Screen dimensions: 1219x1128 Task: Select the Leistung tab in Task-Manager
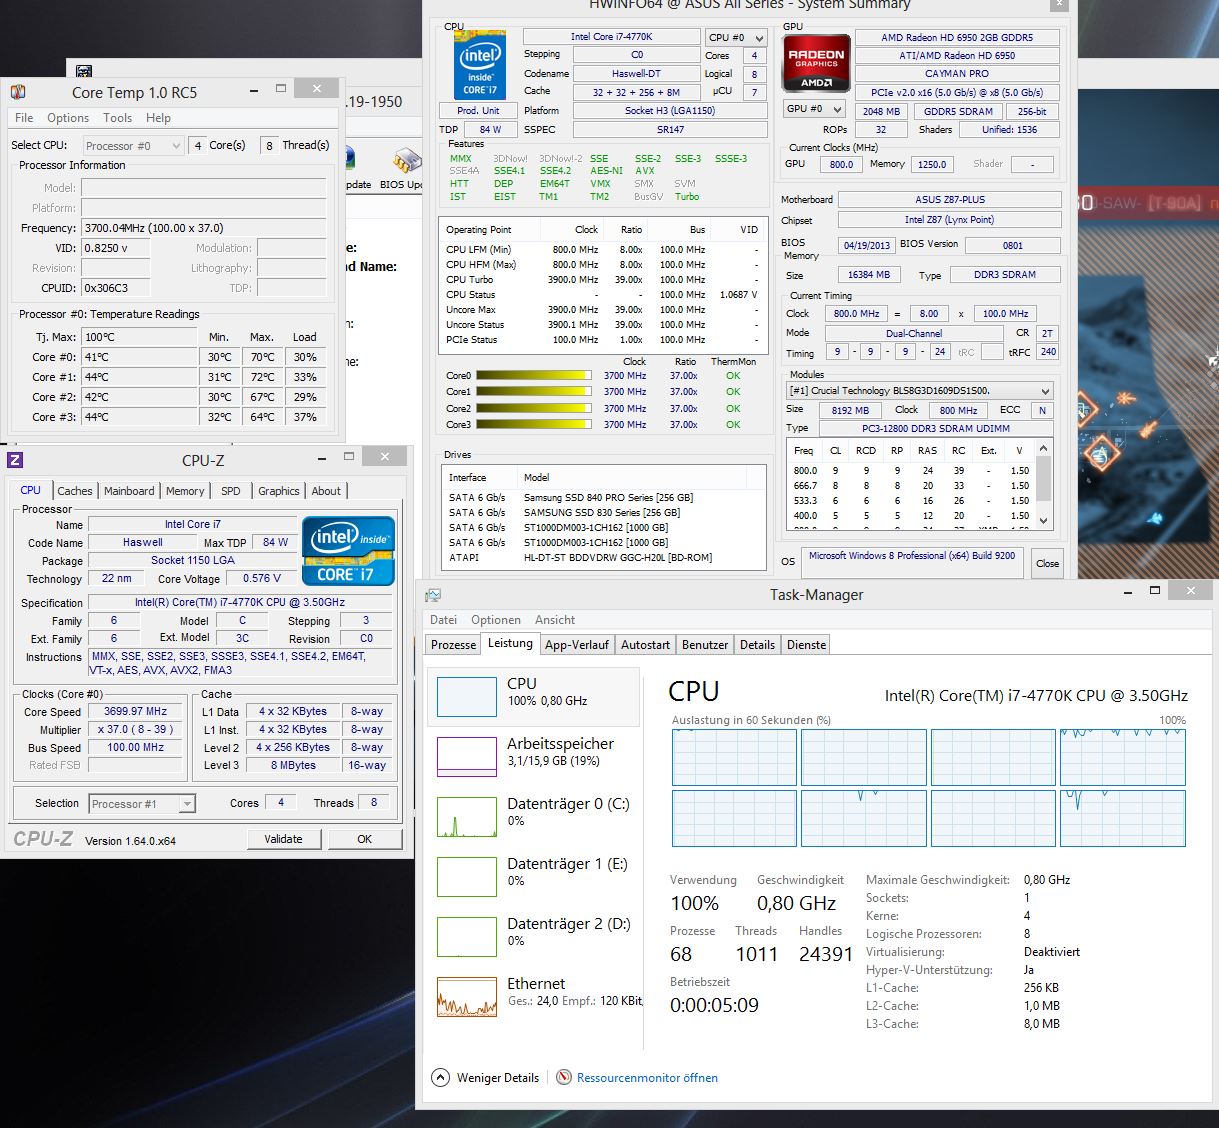click(x=510, y=644)
